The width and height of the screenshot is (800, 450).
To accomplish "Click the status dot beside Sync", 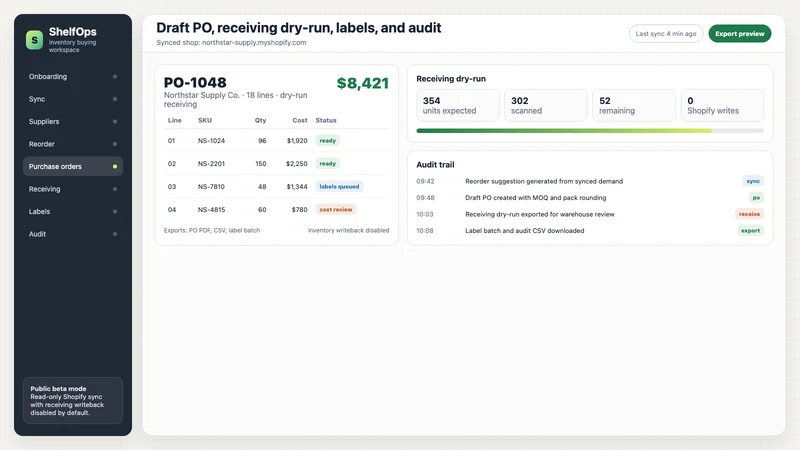I will coord(115,99).
